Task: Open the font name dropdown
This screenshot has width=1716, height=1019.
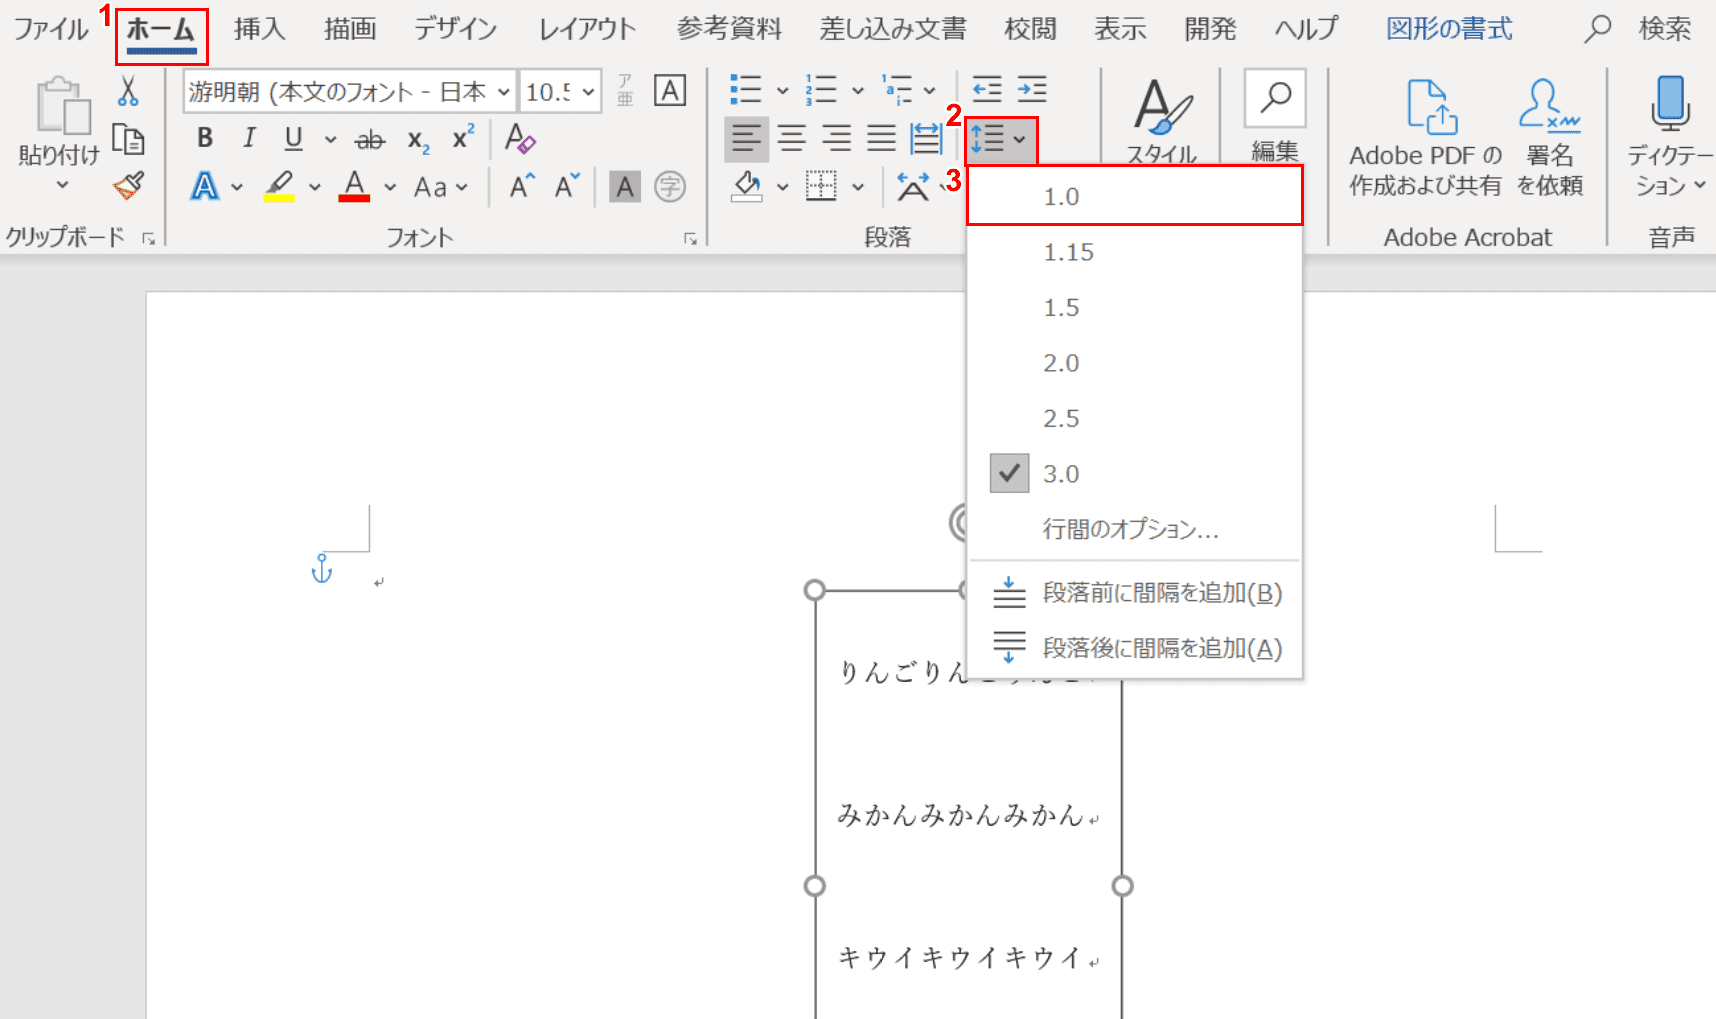Action: click(x=504, y=92)
